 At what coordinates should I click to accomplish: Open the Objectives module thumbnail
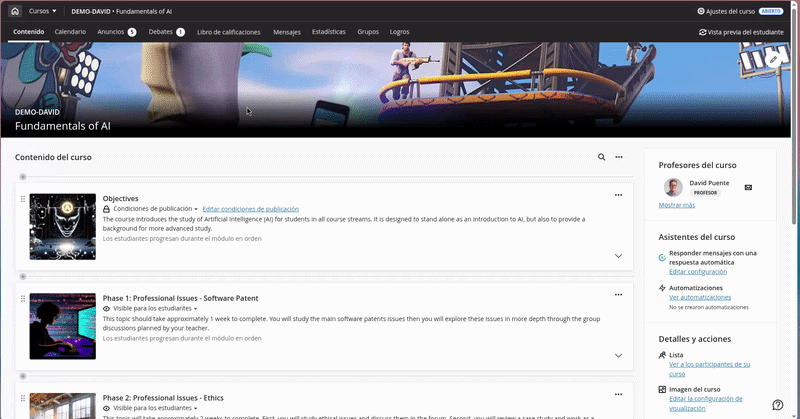pyautogui.click(x=63, y=227)
